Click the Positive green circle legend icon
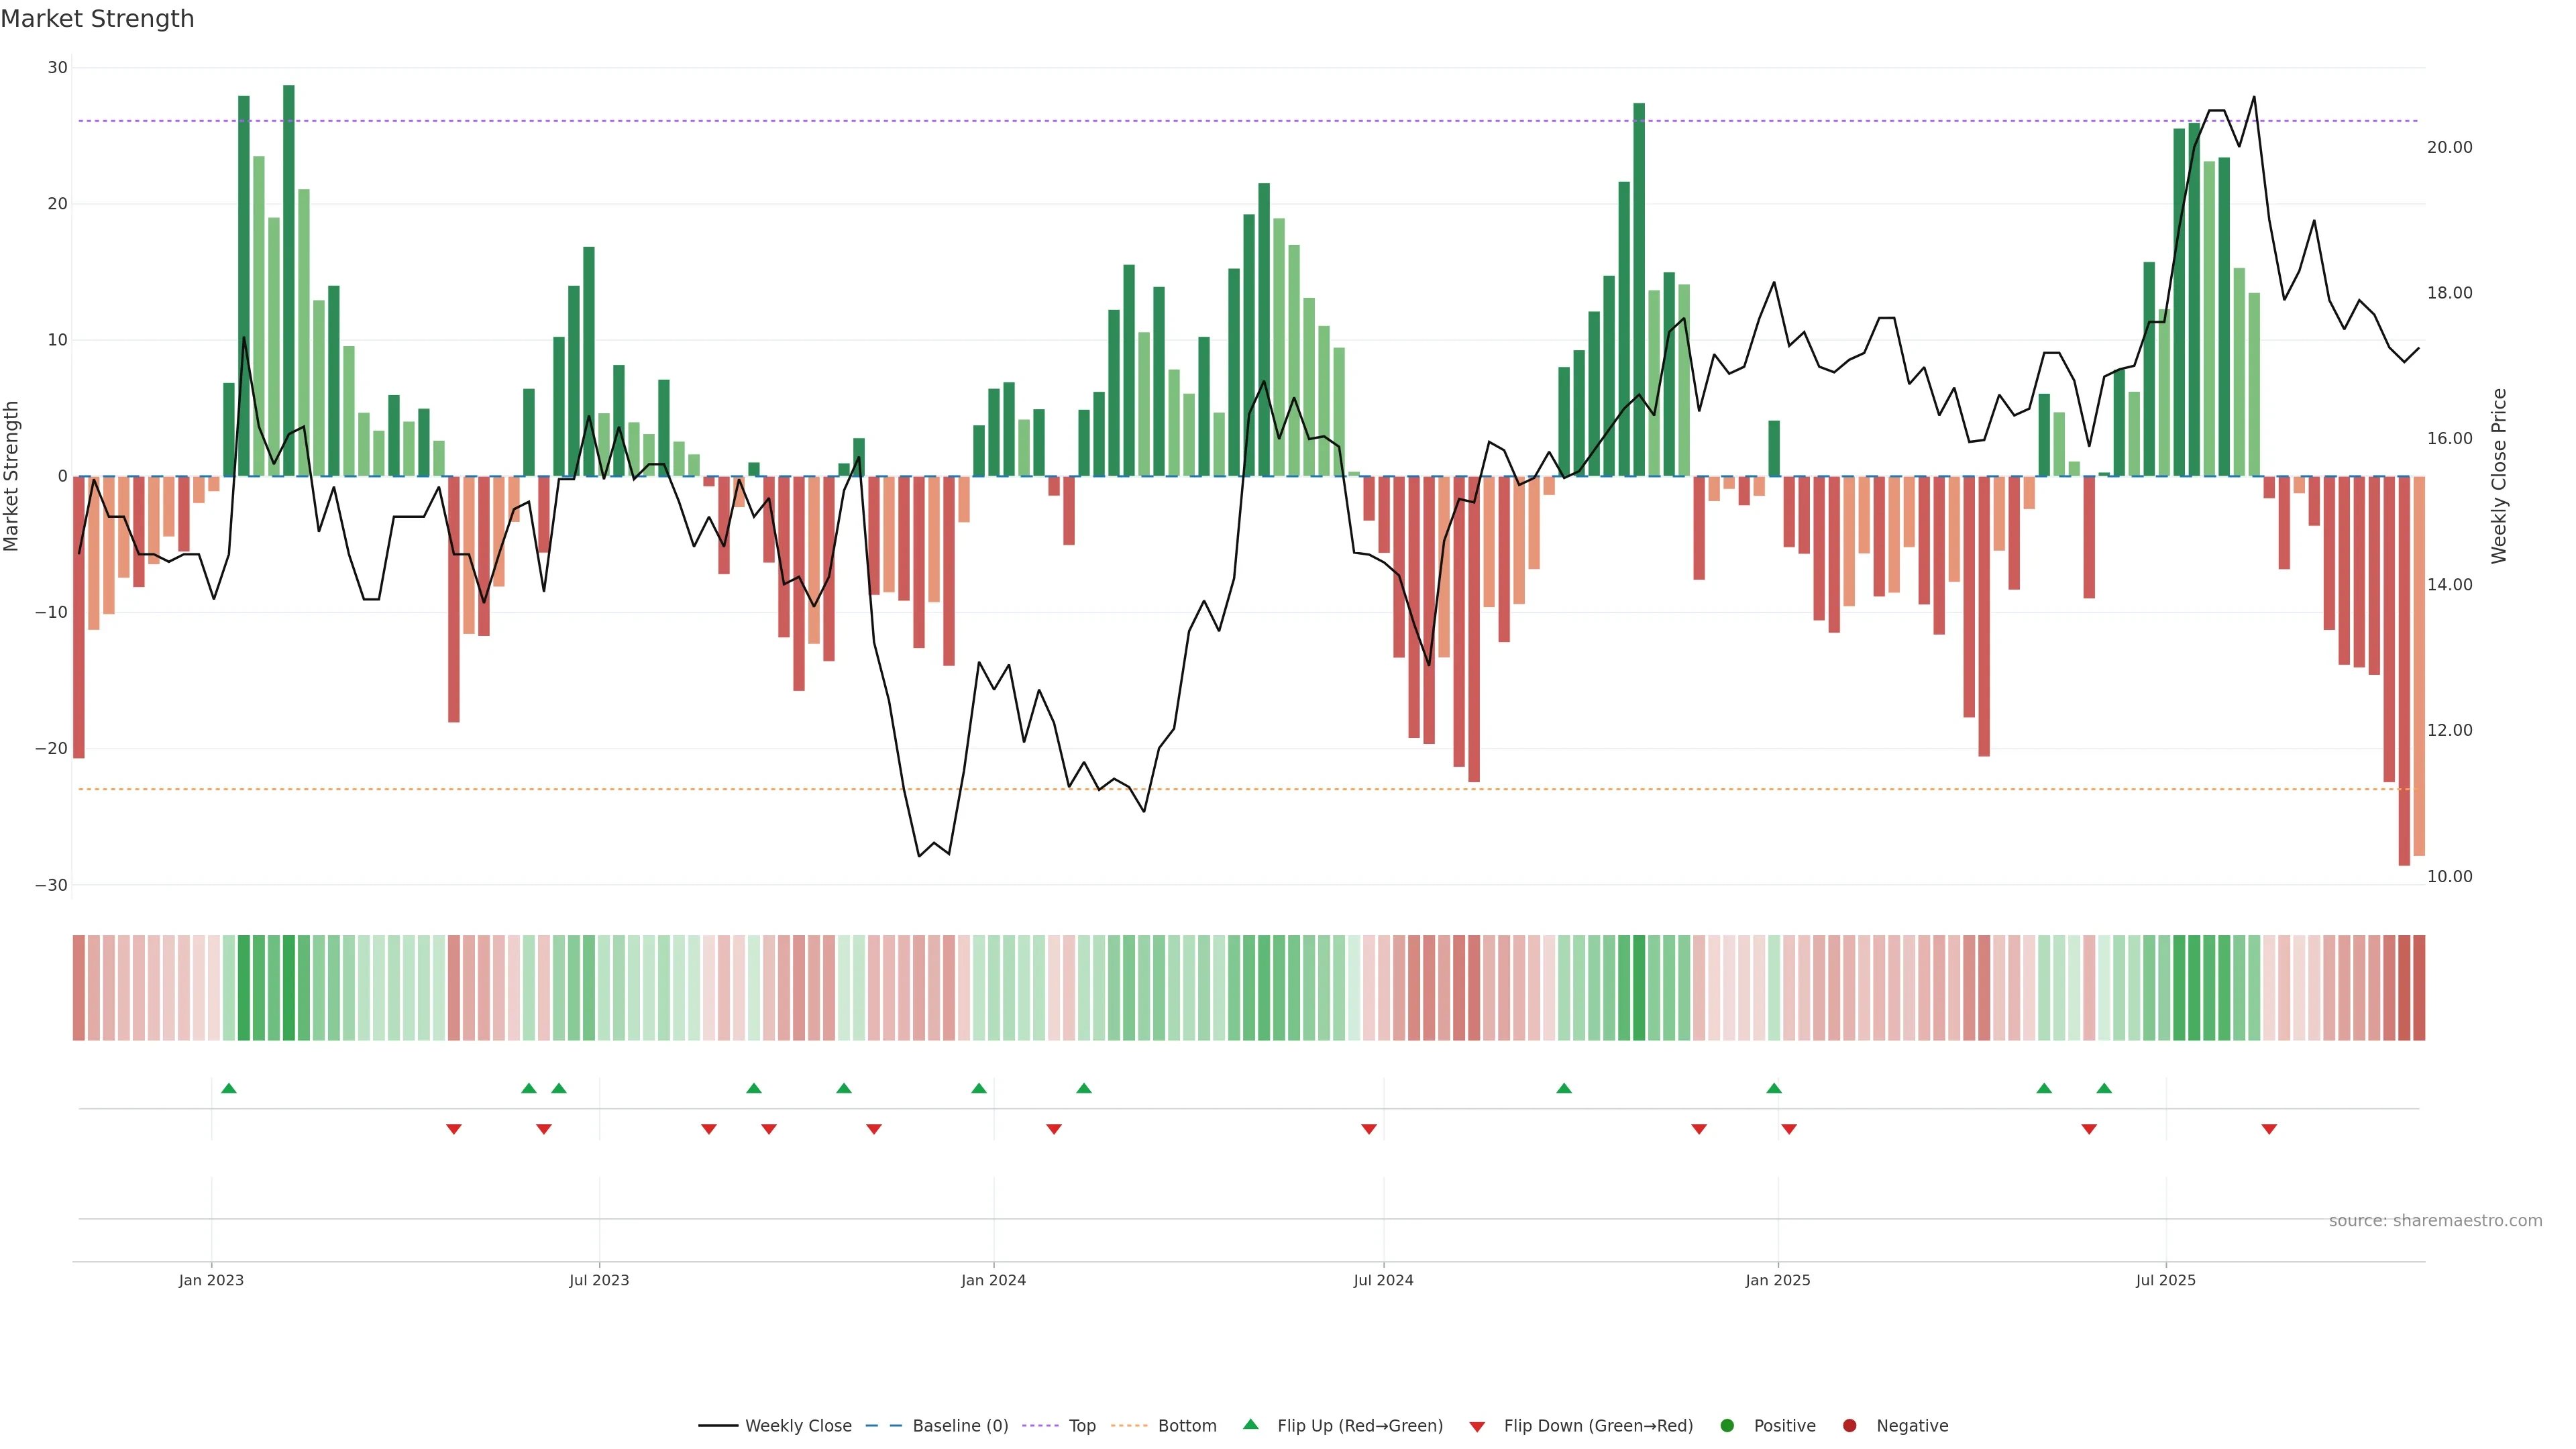The width and height of the screenshot is (2576, 1449). [x=1727, y=1426]
